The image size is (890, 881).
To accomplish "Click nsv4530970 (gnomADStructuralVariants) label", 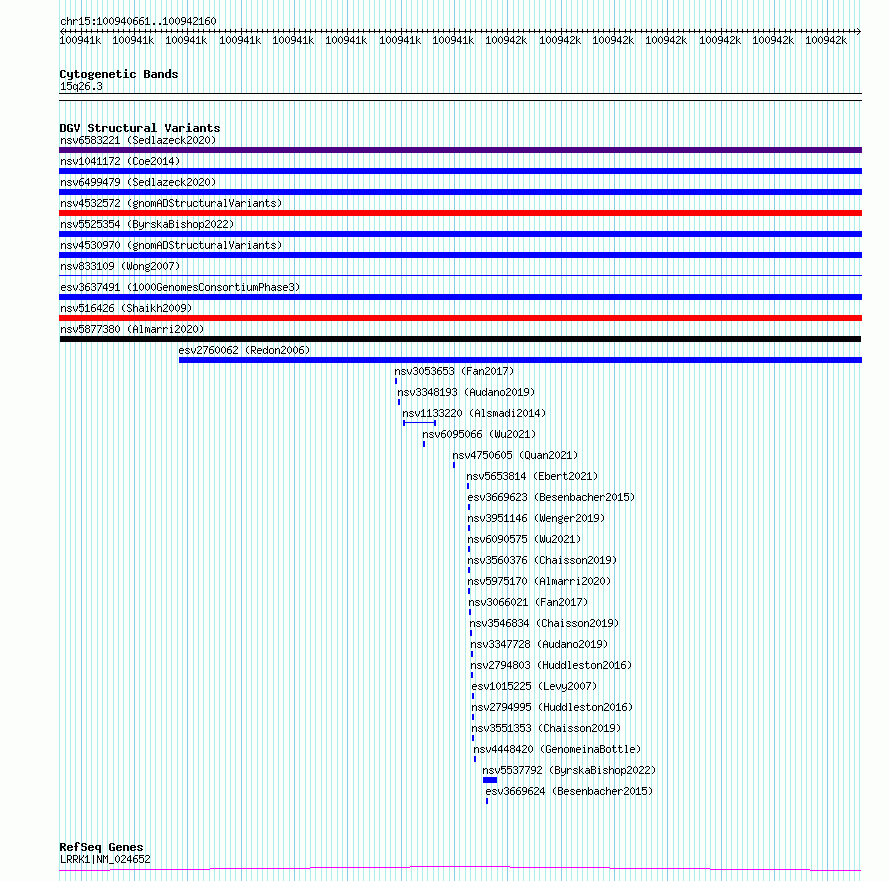I will 171,245.
